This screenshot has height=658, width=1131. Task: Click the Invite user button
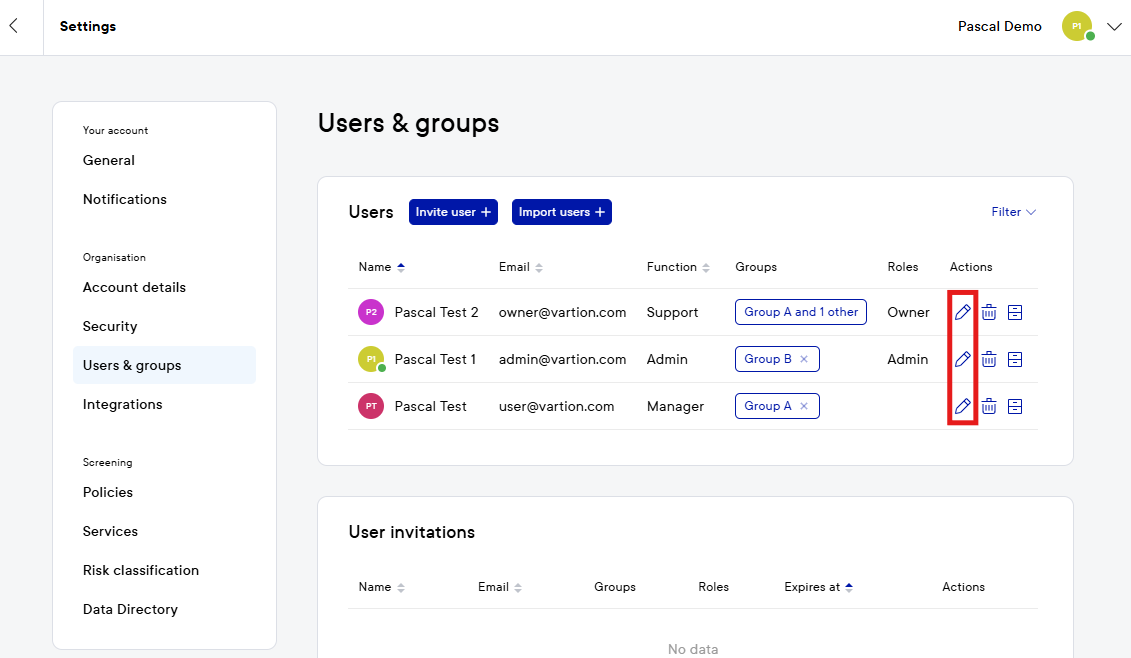point(453,212)
